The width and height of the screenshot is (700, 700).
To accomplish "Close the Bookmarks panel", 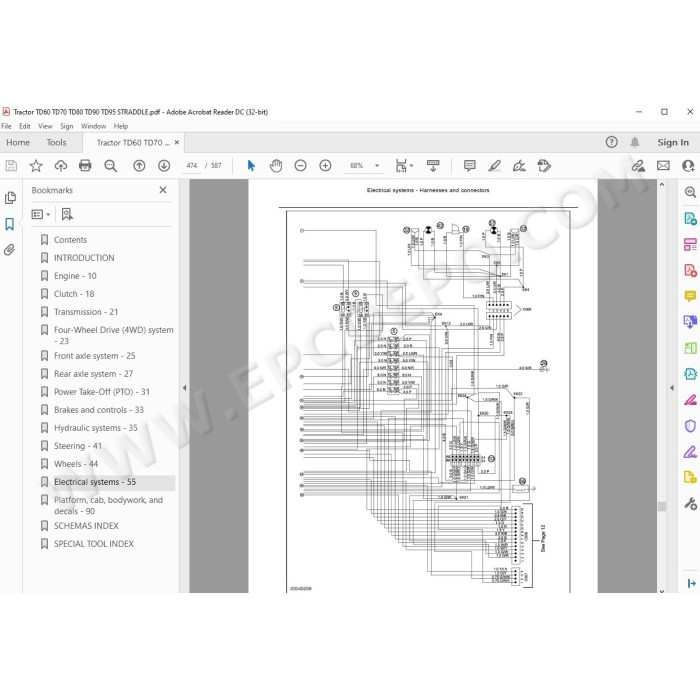I will [x=163, y=190].
